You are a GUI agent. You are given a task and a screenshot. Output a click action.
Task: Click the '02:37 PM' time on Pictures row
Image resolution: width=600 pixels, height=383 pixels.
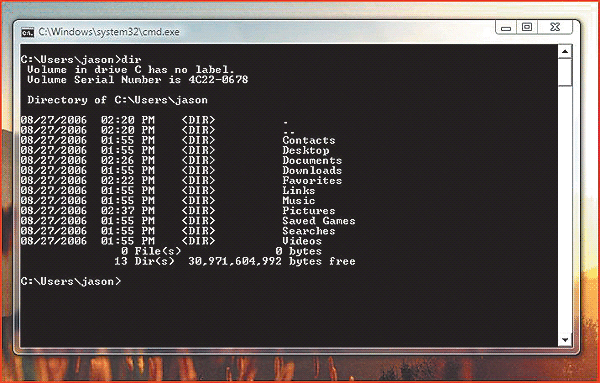click(x=128, y=210)
